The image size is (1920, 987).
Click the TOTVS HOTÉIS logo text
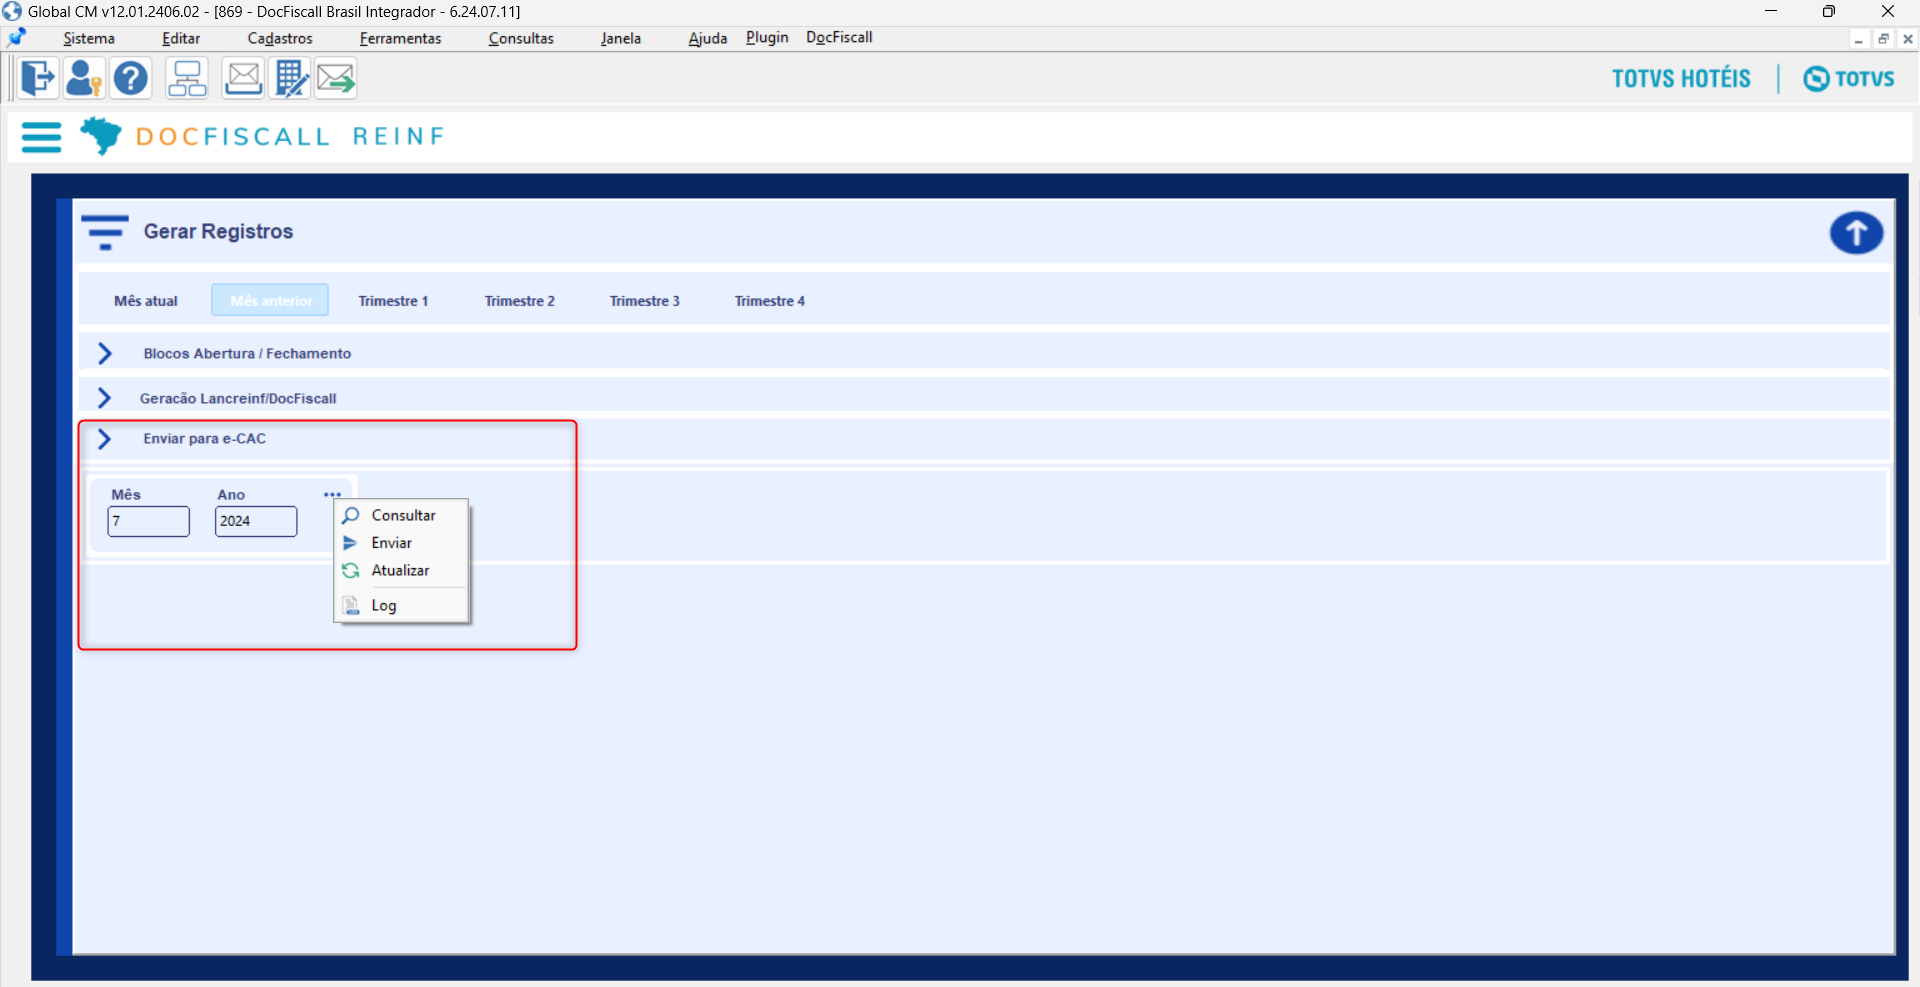point(1681,79)
